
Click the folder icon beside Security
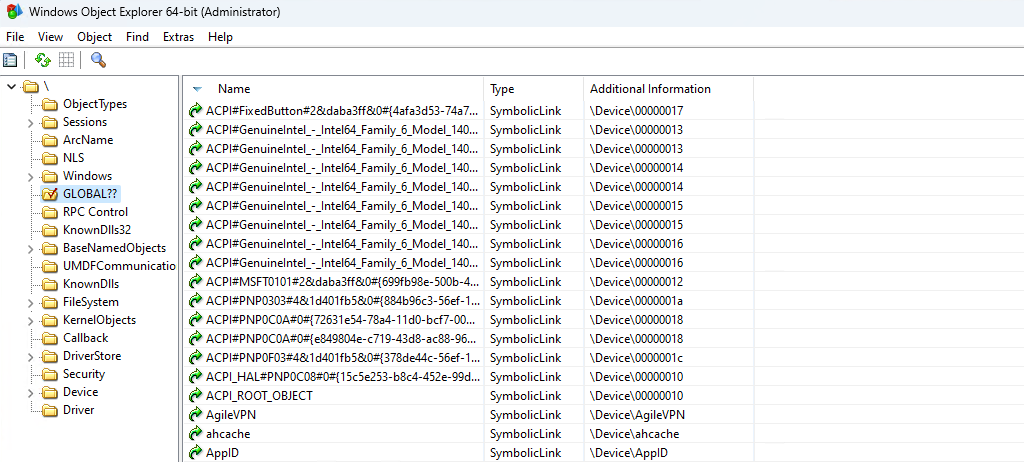pos(49,374)
